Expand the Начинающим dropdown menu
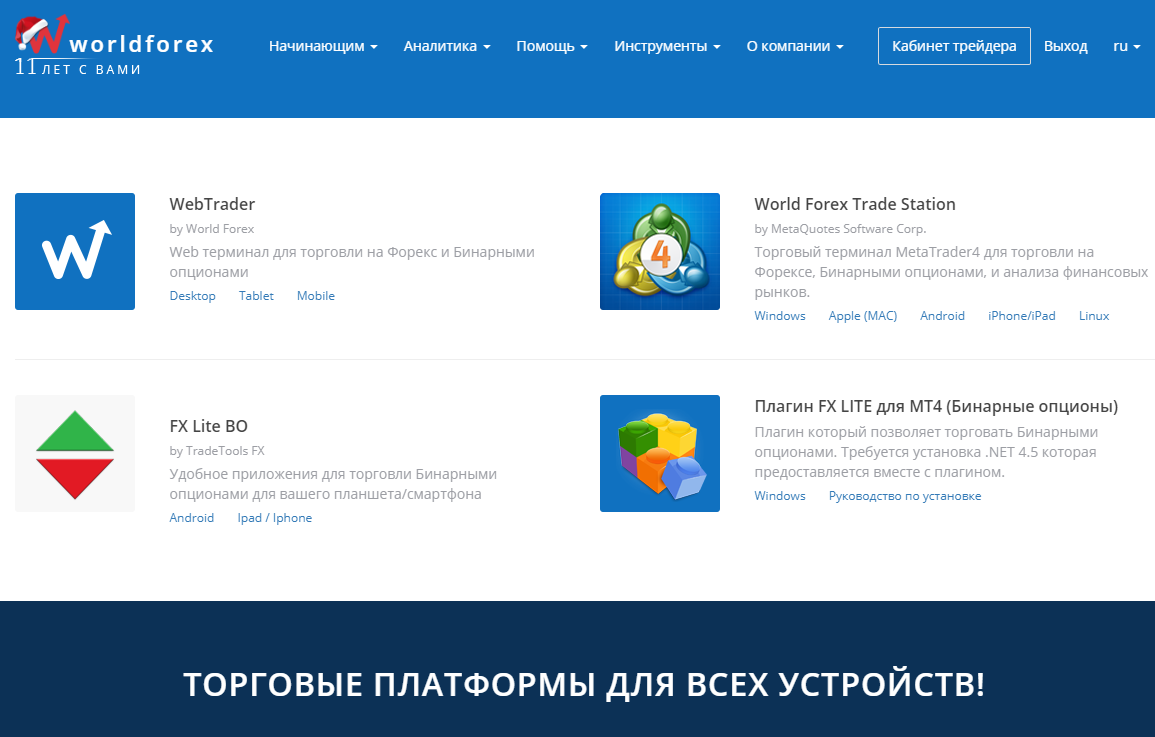This screenshot has width=1155, height=737. tap(323, 46)
